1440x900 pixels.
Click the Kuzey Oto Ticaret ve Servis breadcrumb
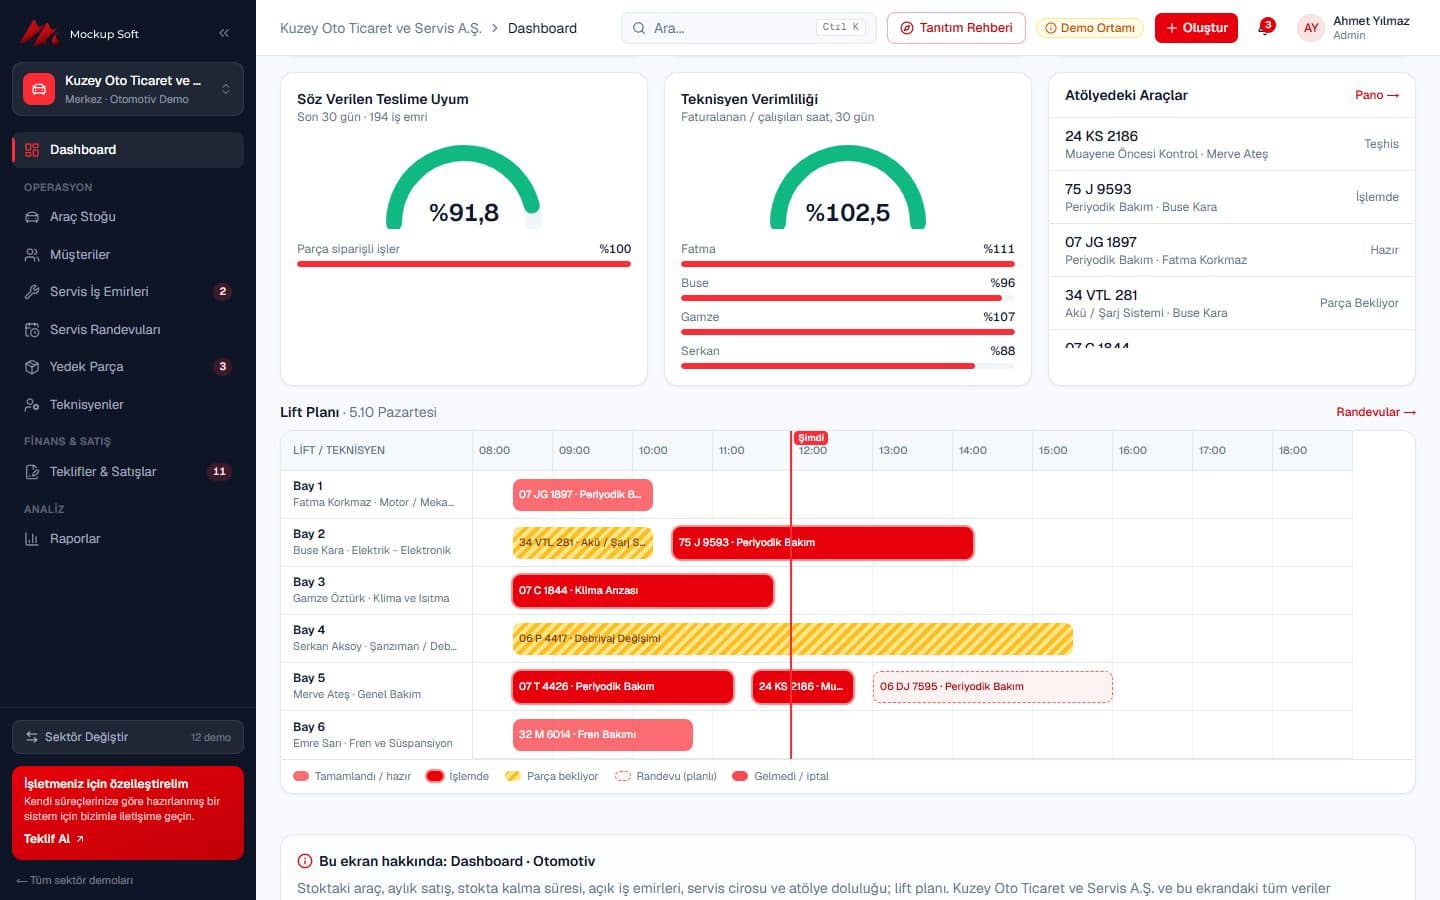pyautogui.click(x=381, y=28)
